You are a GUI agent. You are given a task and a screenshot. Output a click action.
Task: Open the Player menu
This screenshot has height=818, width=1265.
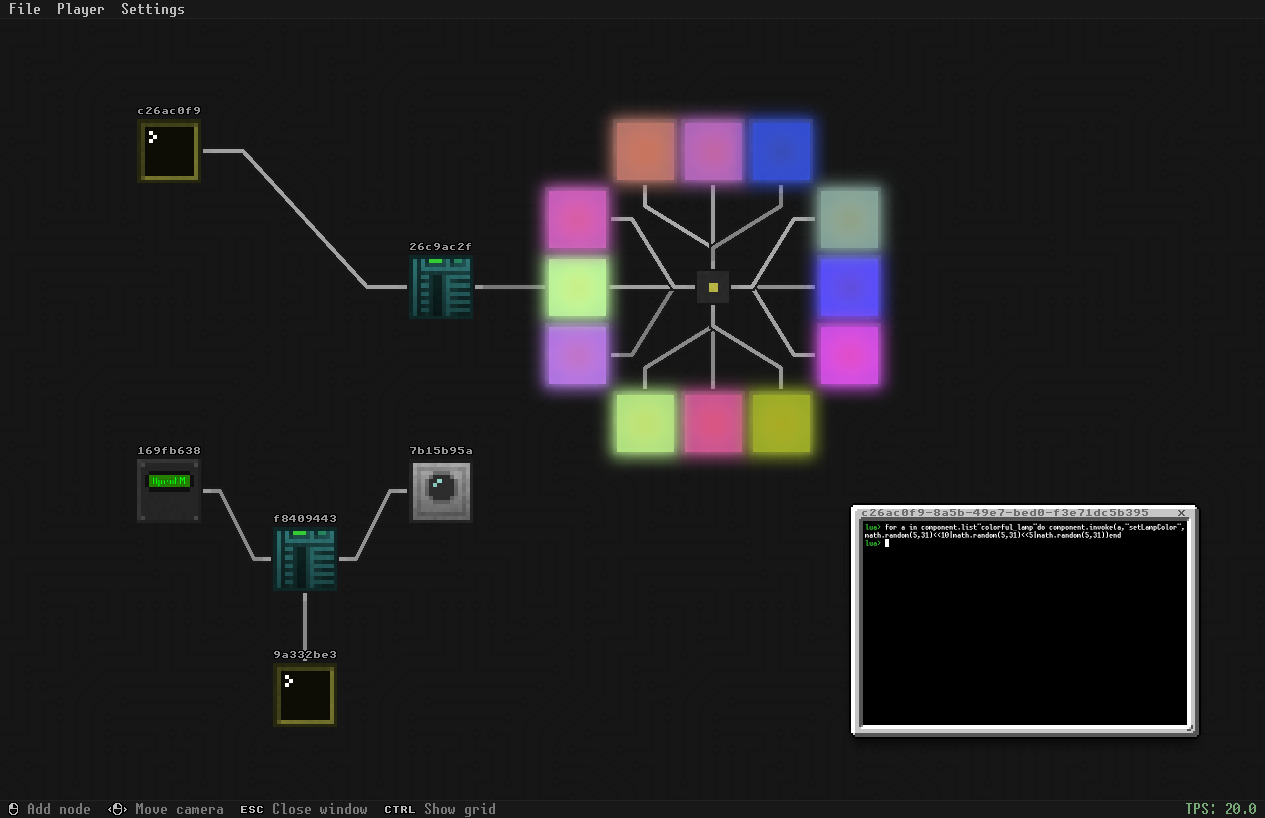[x=80, y=9]
